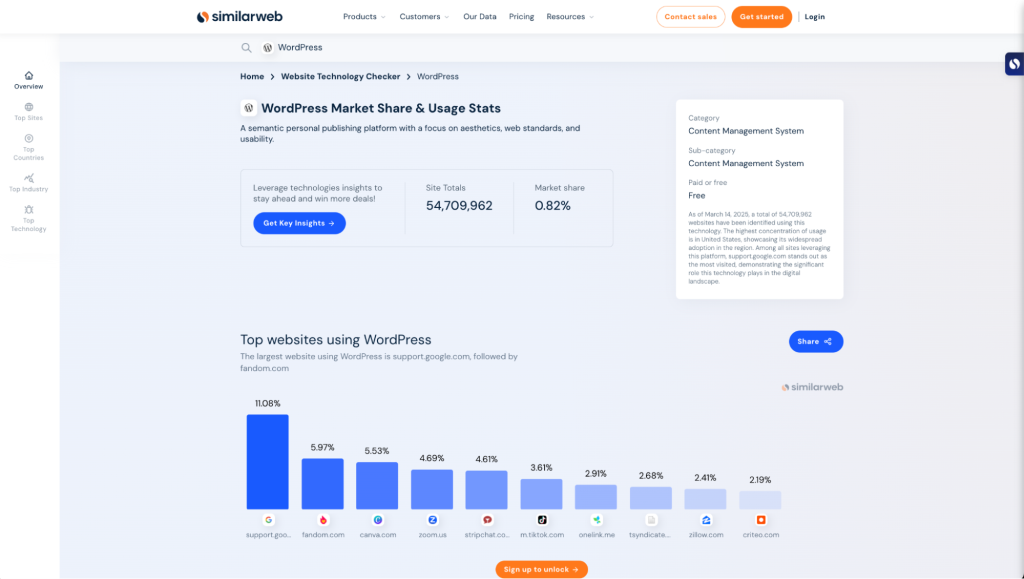This screenshot has width=1024, height=579.
Task: Open the Overview section in the sidebar
Action: point(28,82)
